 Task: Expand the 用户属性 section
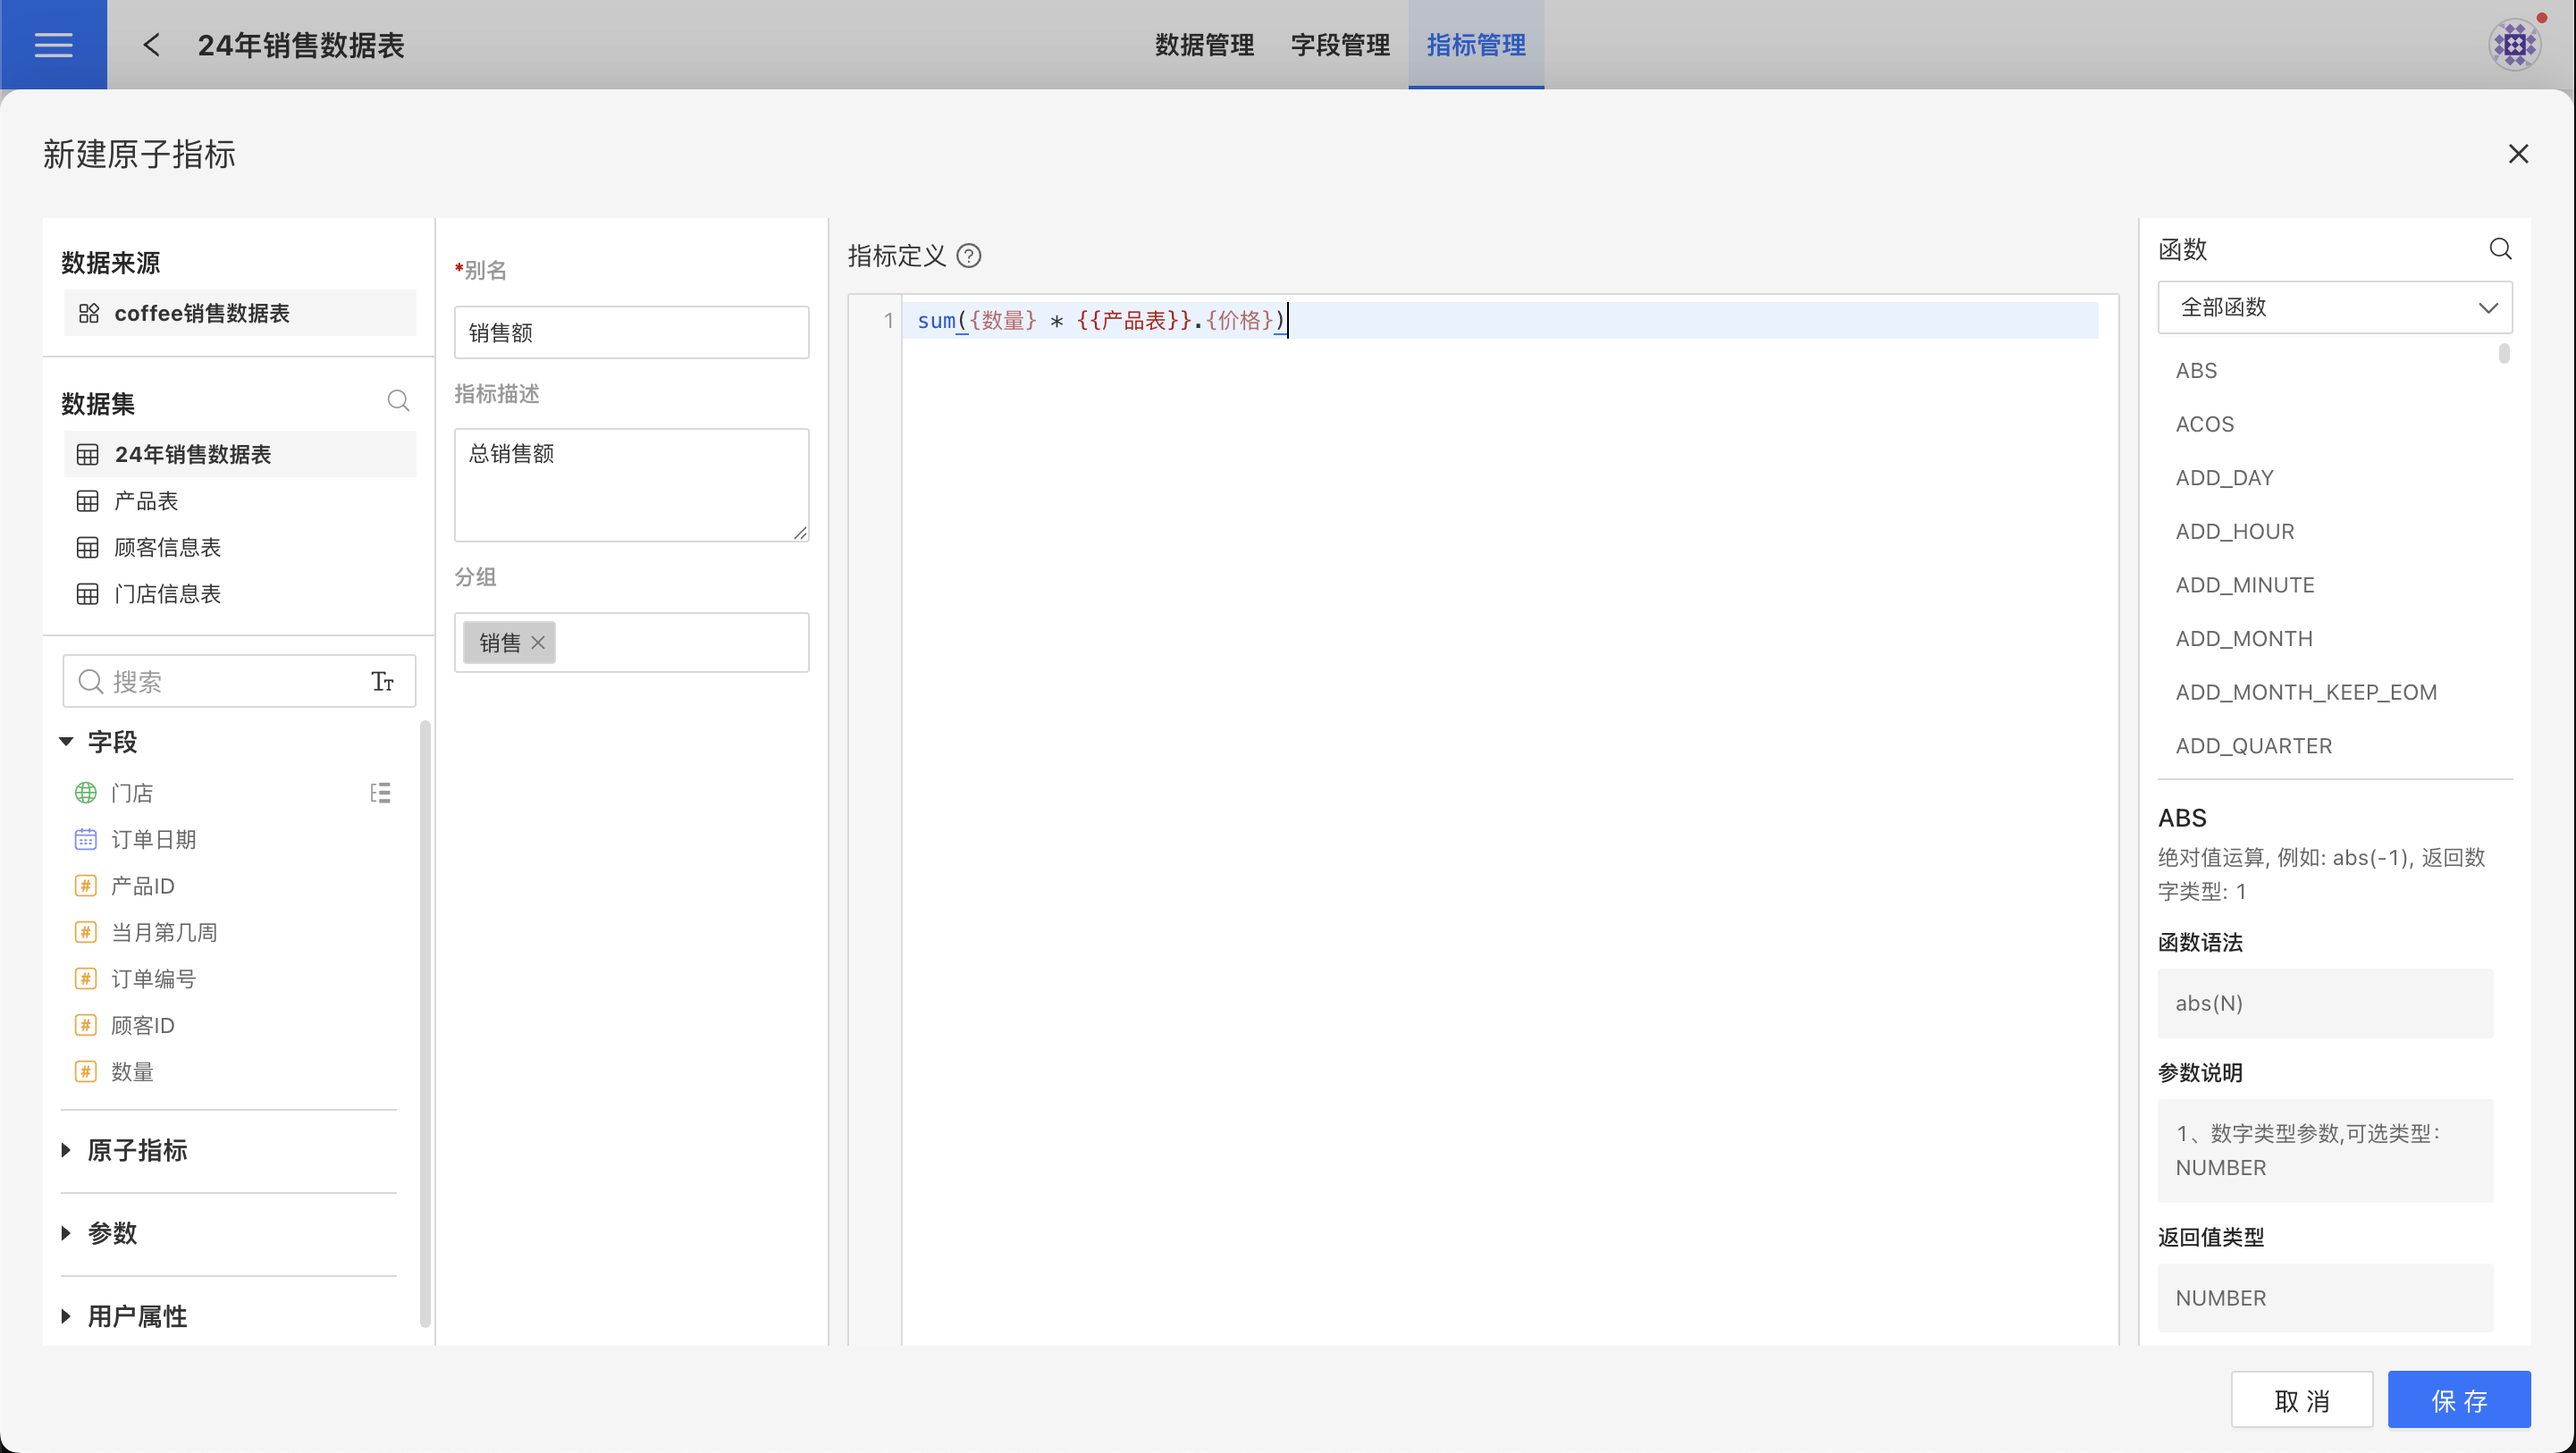pos(67,1316)
